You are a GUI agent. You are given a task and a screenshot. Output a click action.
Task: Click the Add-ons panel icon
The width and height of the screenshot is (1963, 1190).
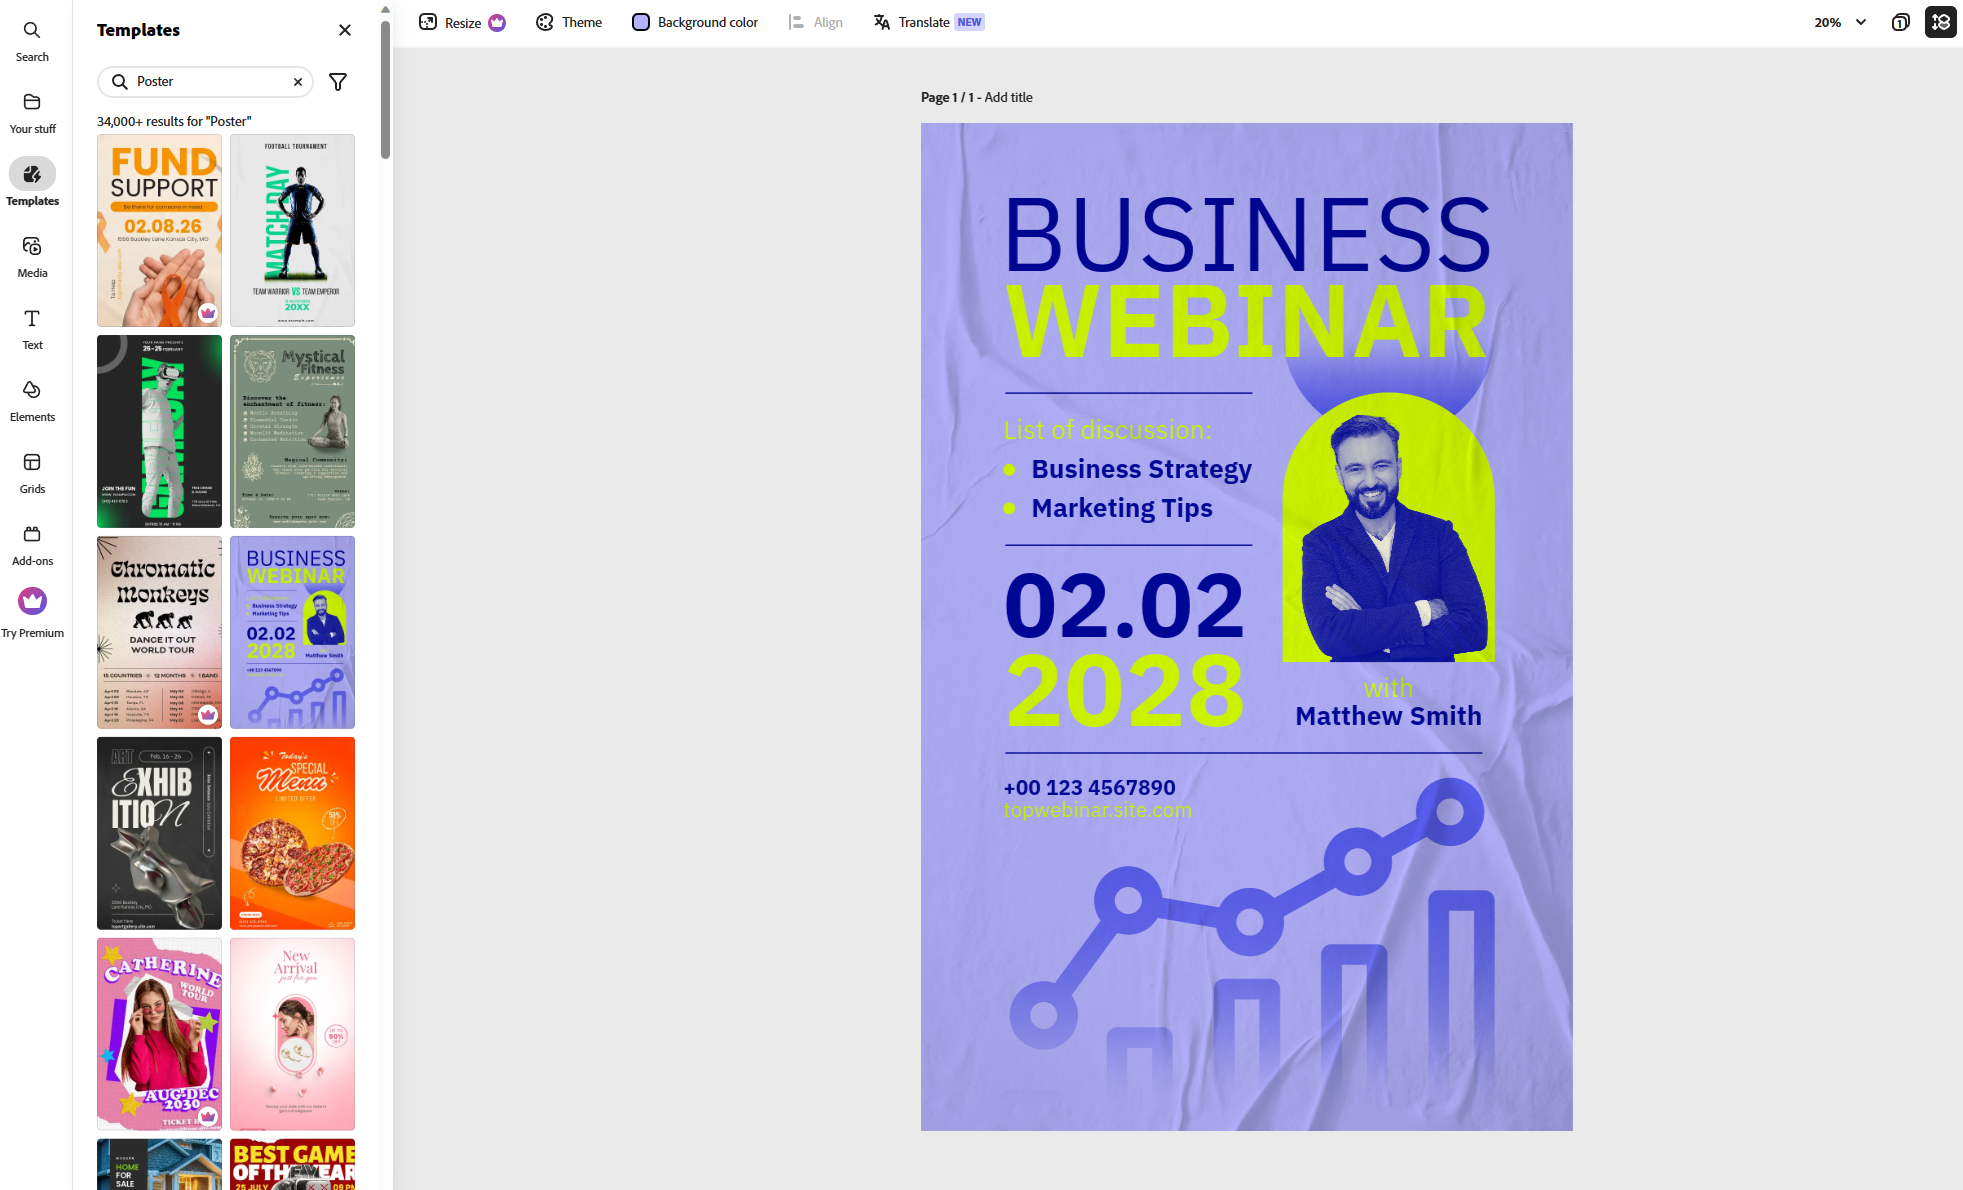(x=32, y=534)
